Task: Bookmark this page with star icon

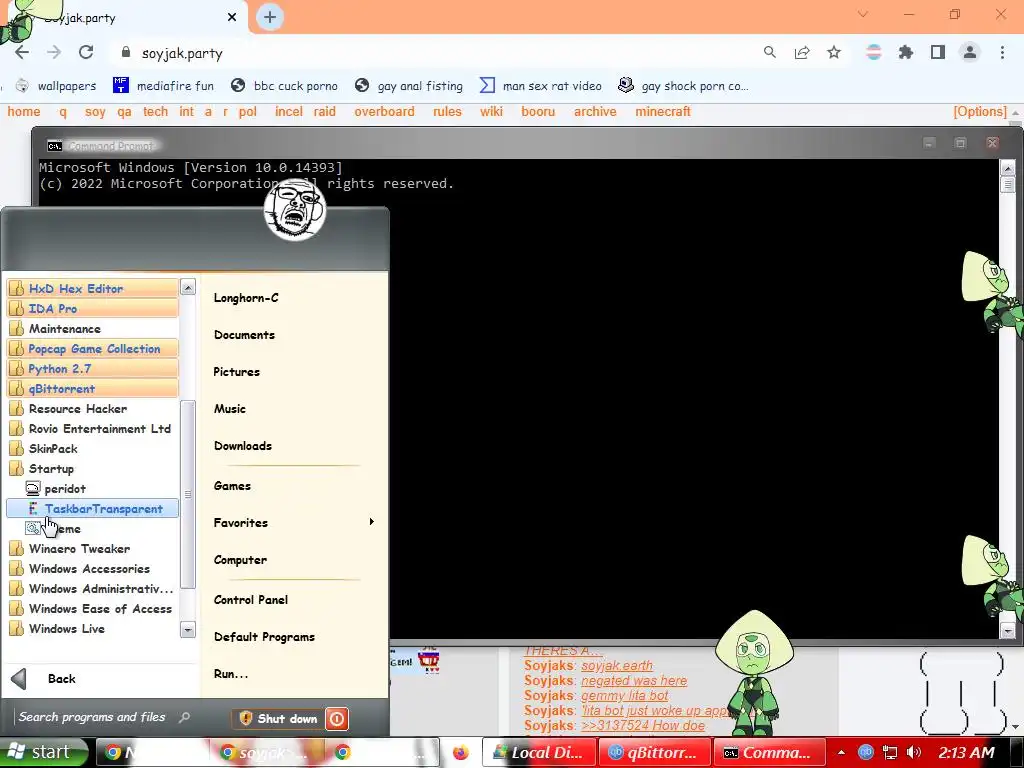Action: click(834, 53)
